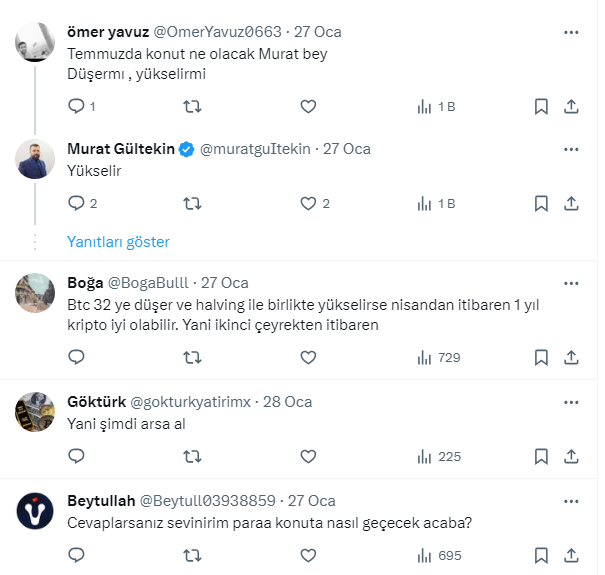This screenshot has width=605, height=575.
Task: Reply to ömer yavuz's tweet
Action: click(x=77, y=107)
